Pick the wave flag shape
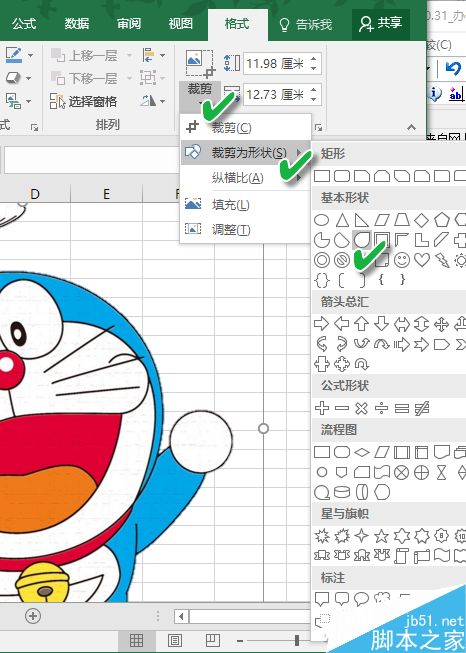Image resolution: width=466 pixels, height=653 pixels. (x=441, y=556)
